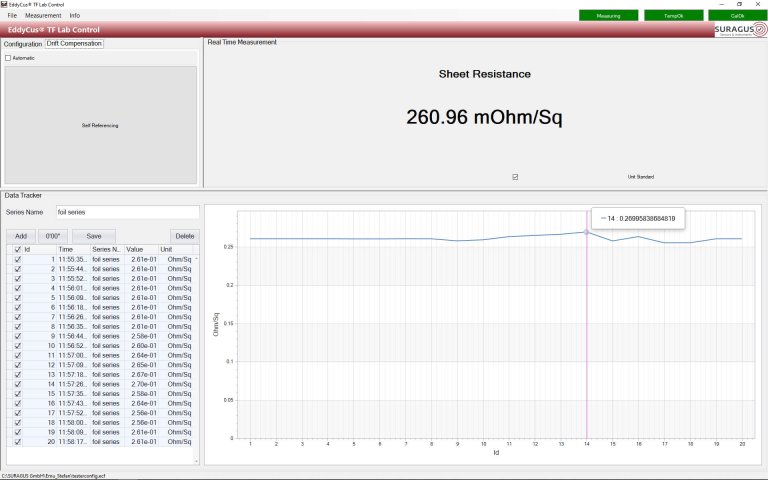Enable the Automatic drift compensation checkbox

pos(8,58)
